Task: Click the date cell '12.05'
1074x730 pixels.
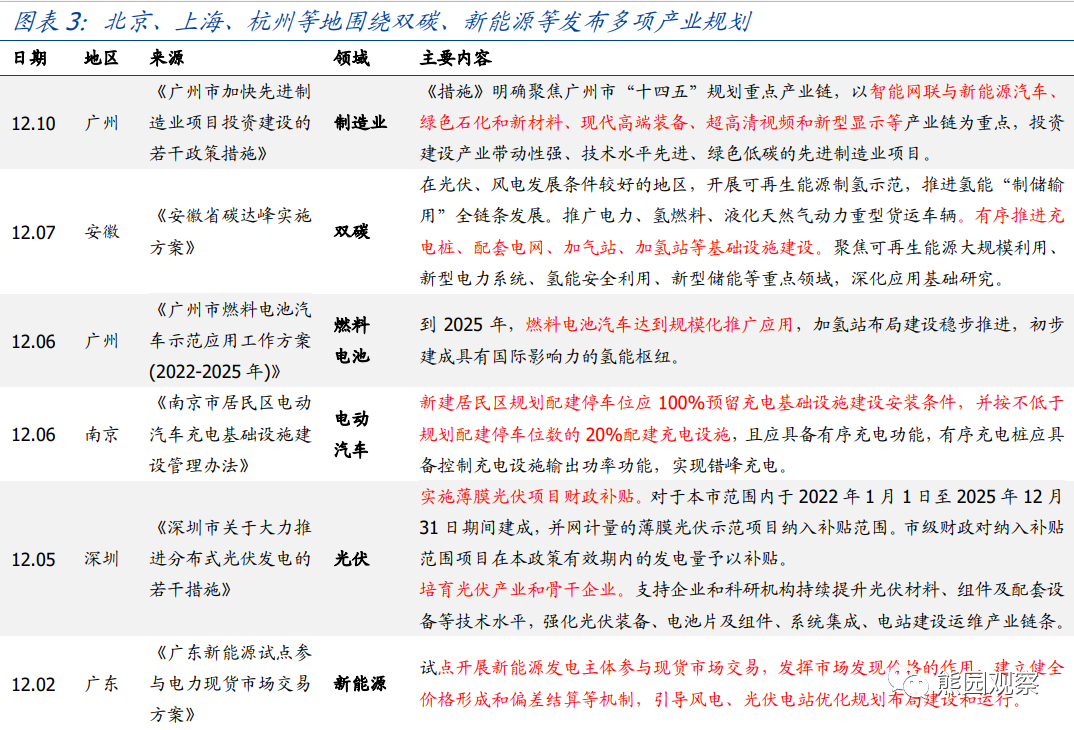Action: [x=33, y=559]
